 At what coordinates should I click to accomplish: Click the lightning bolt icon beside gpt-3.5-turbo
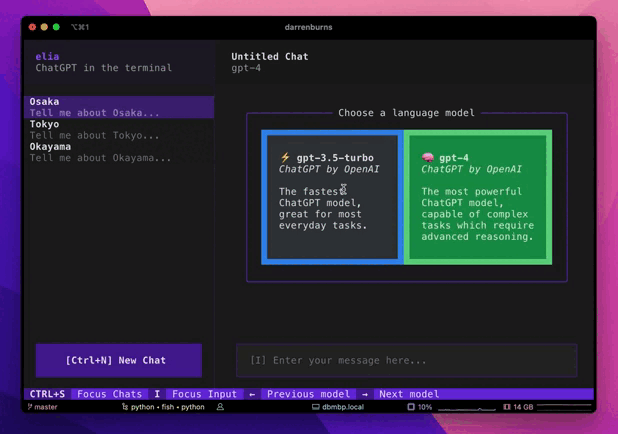coord(285,158)
